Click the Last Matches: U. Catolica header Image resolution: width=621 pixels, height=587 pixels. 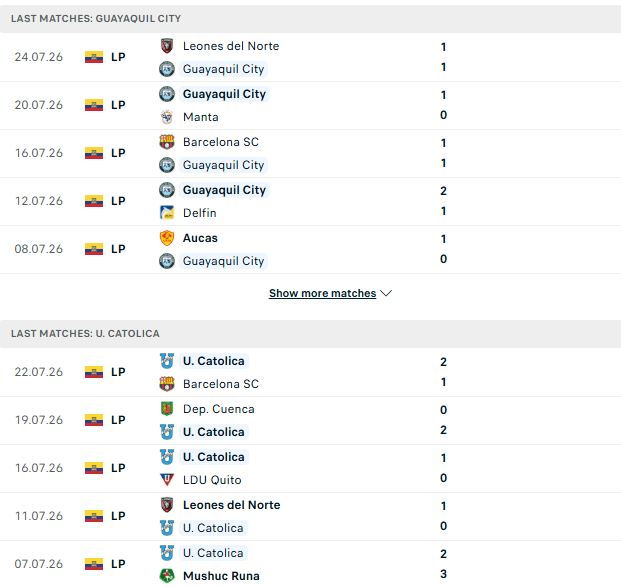coord(310,334)
